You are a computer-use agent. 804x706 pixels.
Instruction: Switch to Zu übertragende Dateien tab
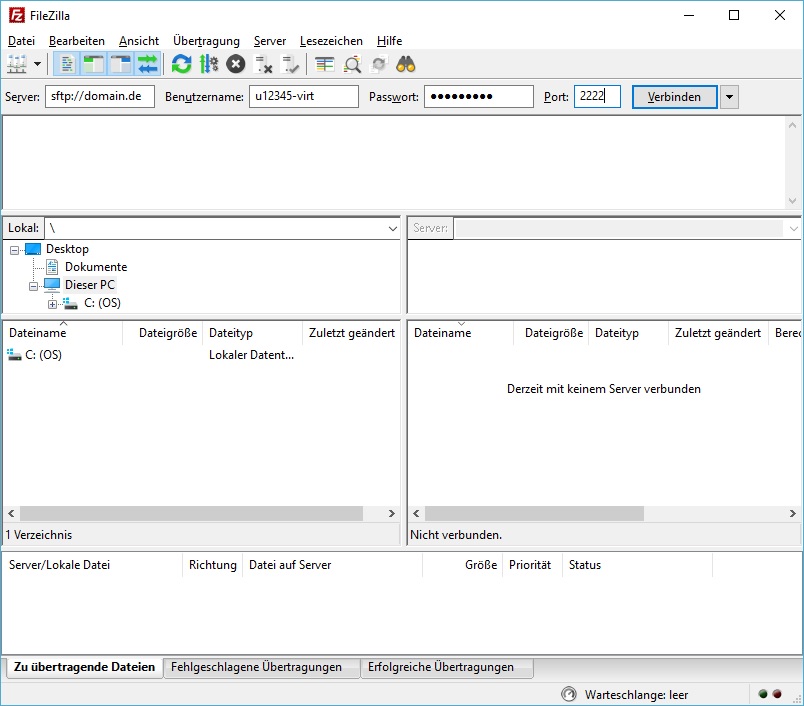tap(85, 667)
